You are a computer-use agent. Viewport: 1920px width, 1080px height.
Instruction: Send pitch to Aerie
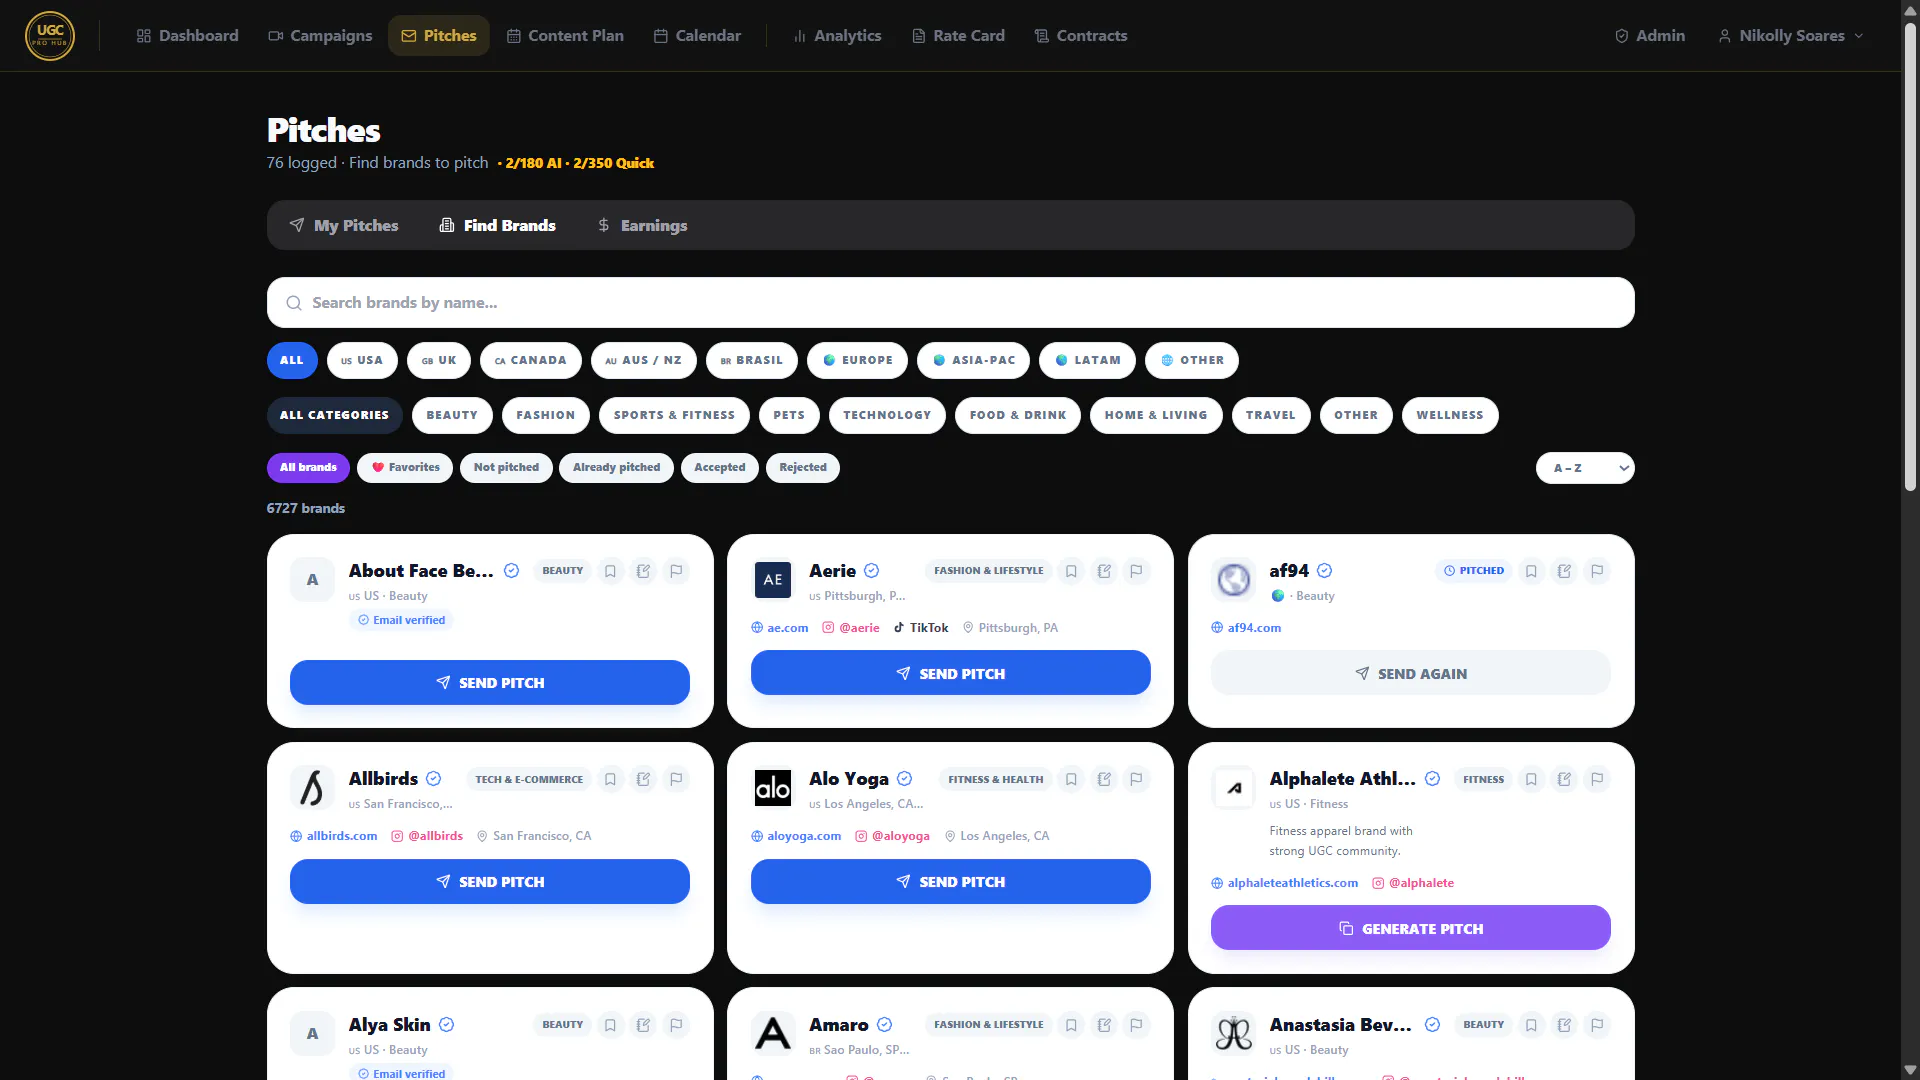coord(951,673)
